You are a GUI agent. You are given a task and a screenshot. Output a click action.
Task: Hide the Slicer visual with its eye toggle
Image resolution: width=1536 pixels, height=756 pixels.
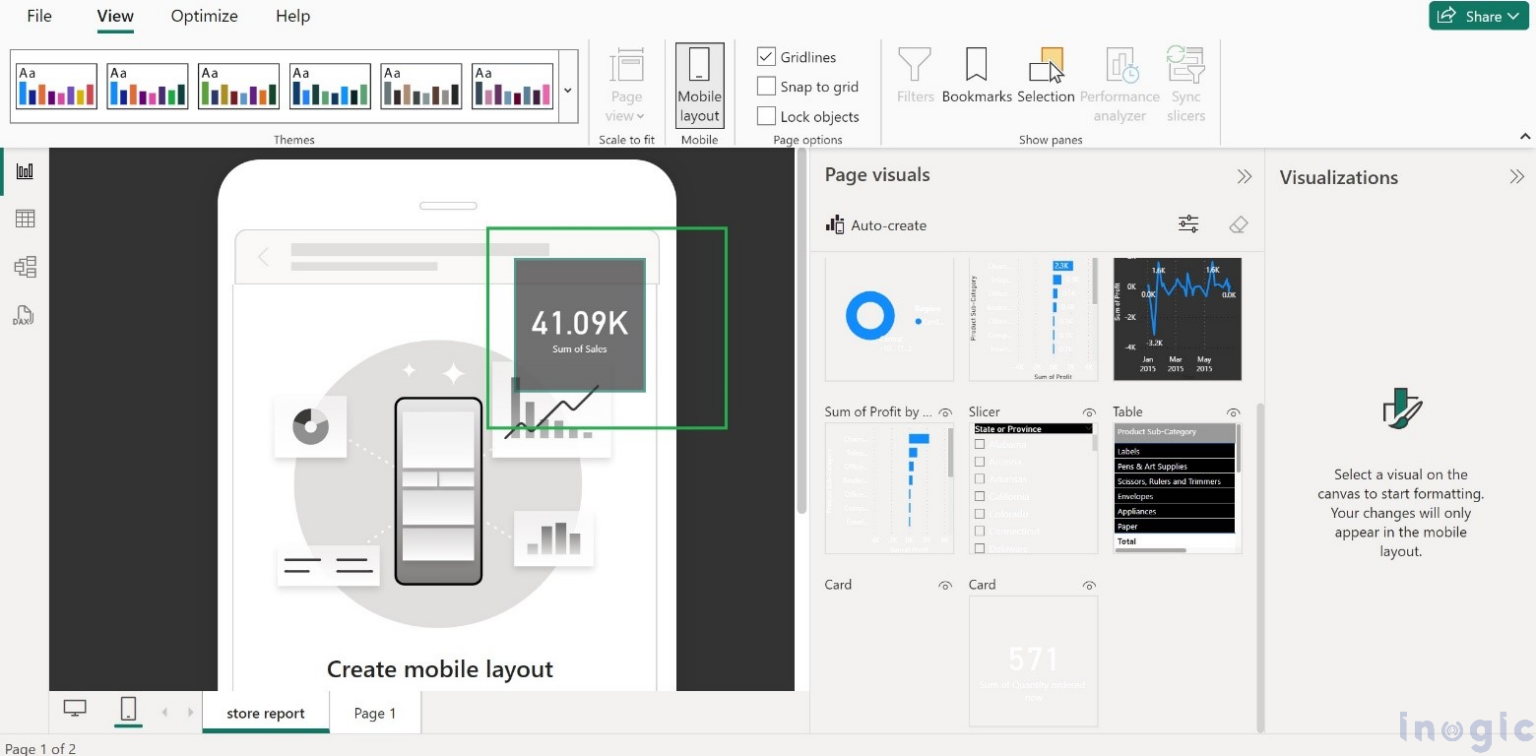[x=1090, y=412]
